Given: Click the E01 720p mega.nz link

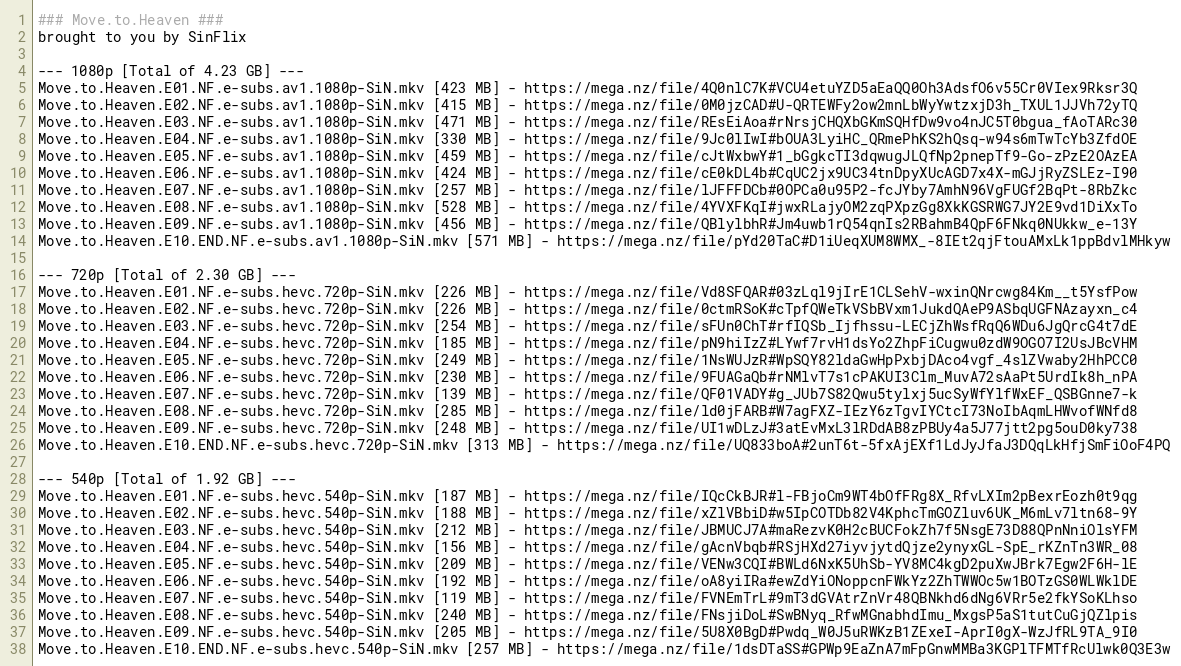Looking at the screenshot, I should pos(830,292).
